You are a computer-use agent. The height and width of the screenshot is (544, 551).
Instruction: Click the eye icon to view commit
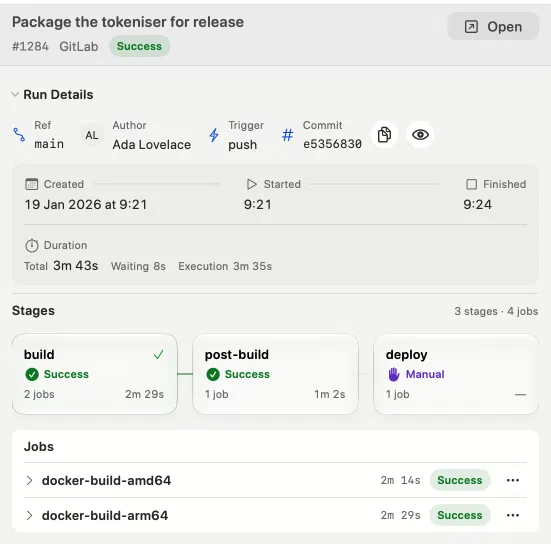click(x=420, y=135)
